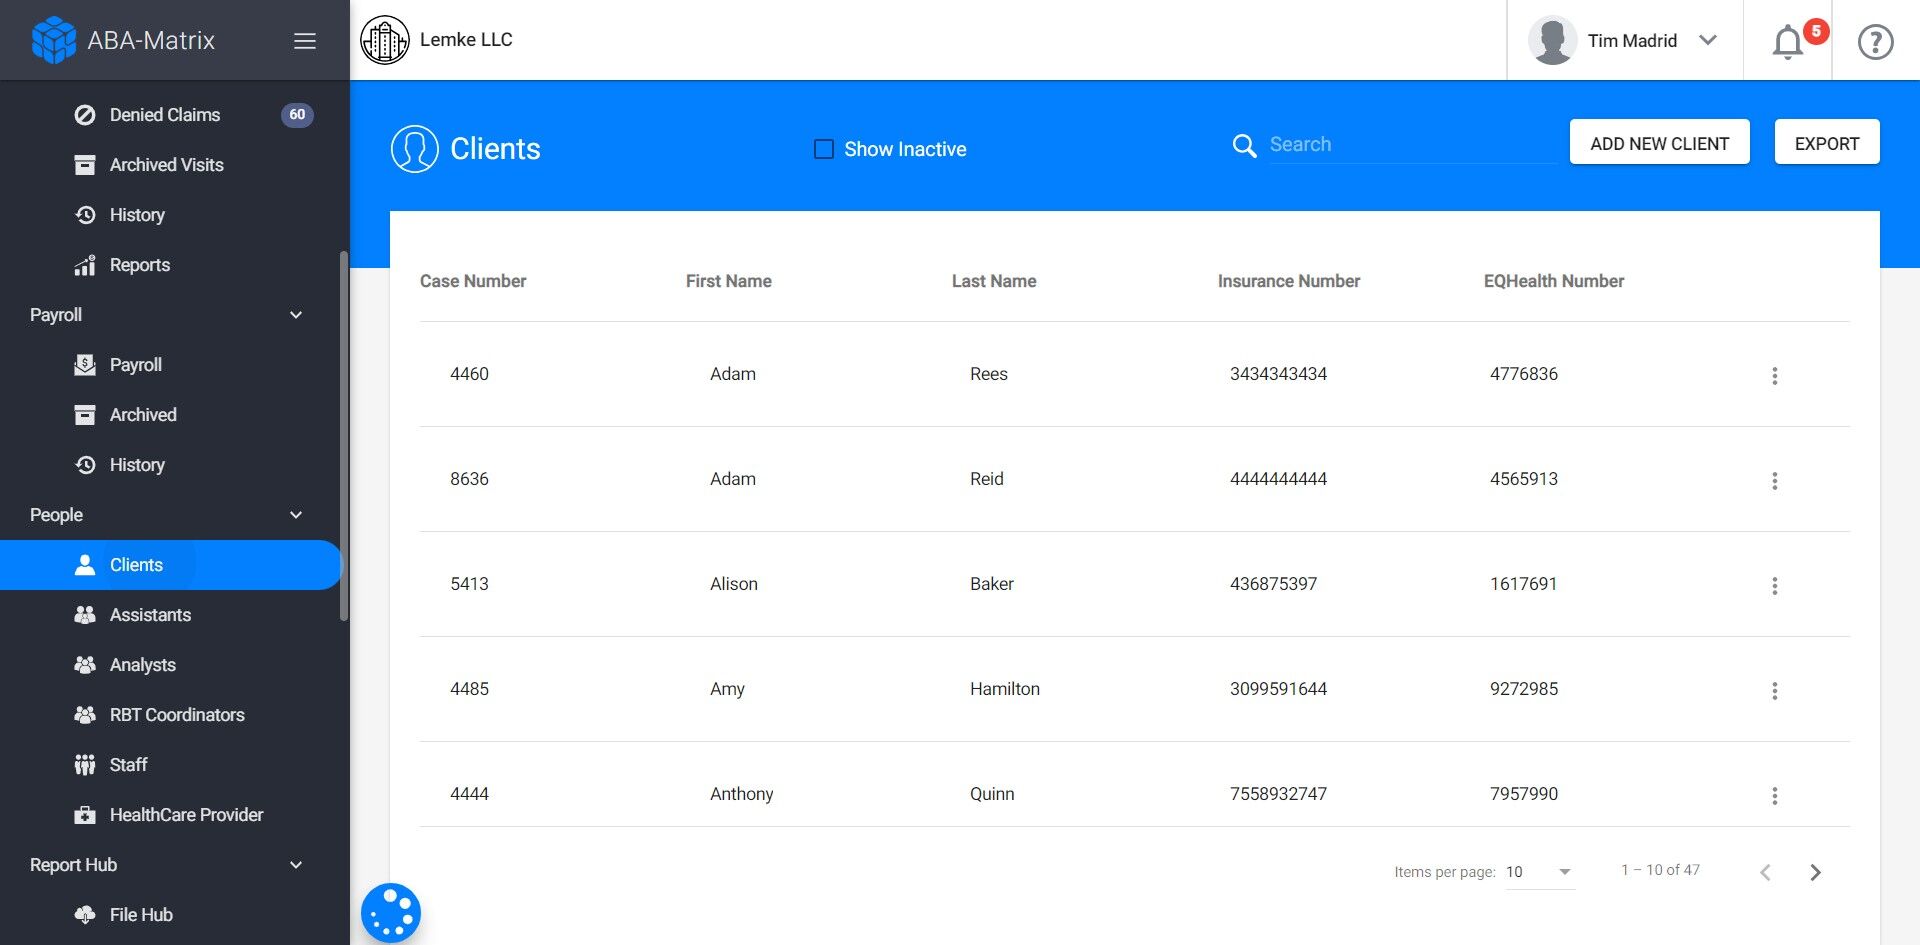The width and height of the screenshot is (1920, 945).
Task: Focus the client Search field
Action: pos(1410,145)
